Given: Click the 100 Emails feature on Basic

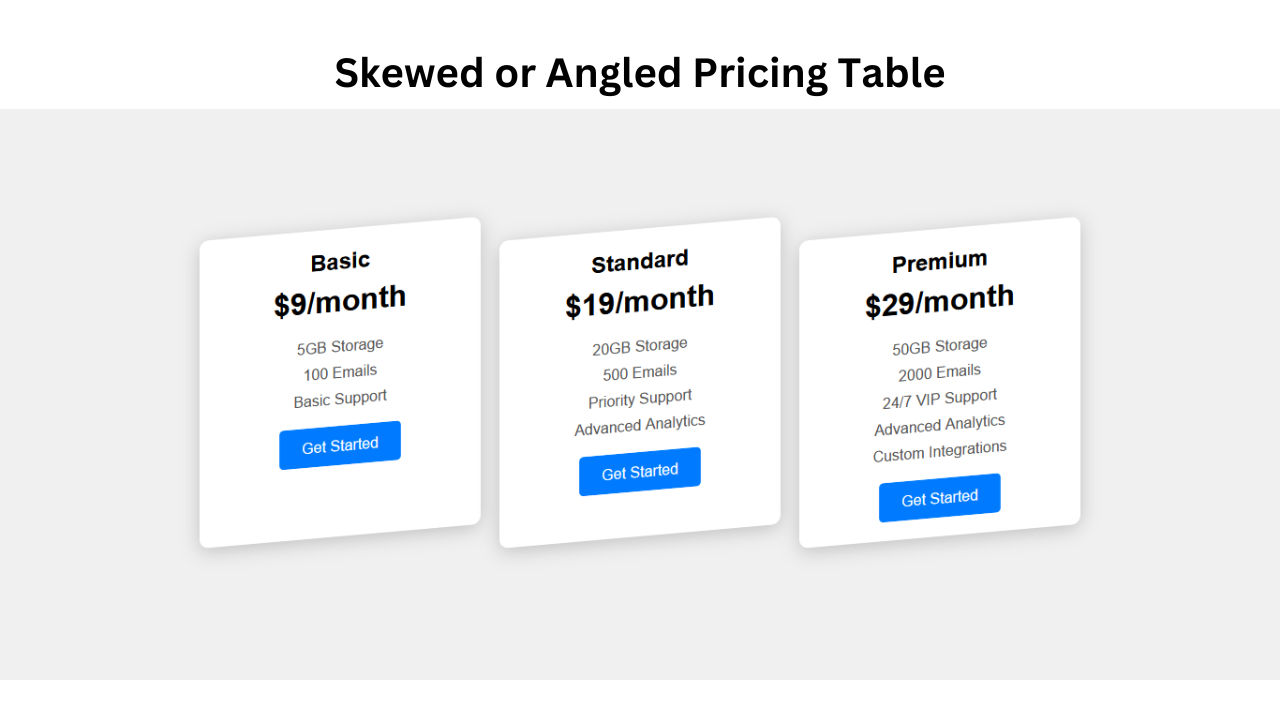Looking at the screenshot, I should (339, 371).
